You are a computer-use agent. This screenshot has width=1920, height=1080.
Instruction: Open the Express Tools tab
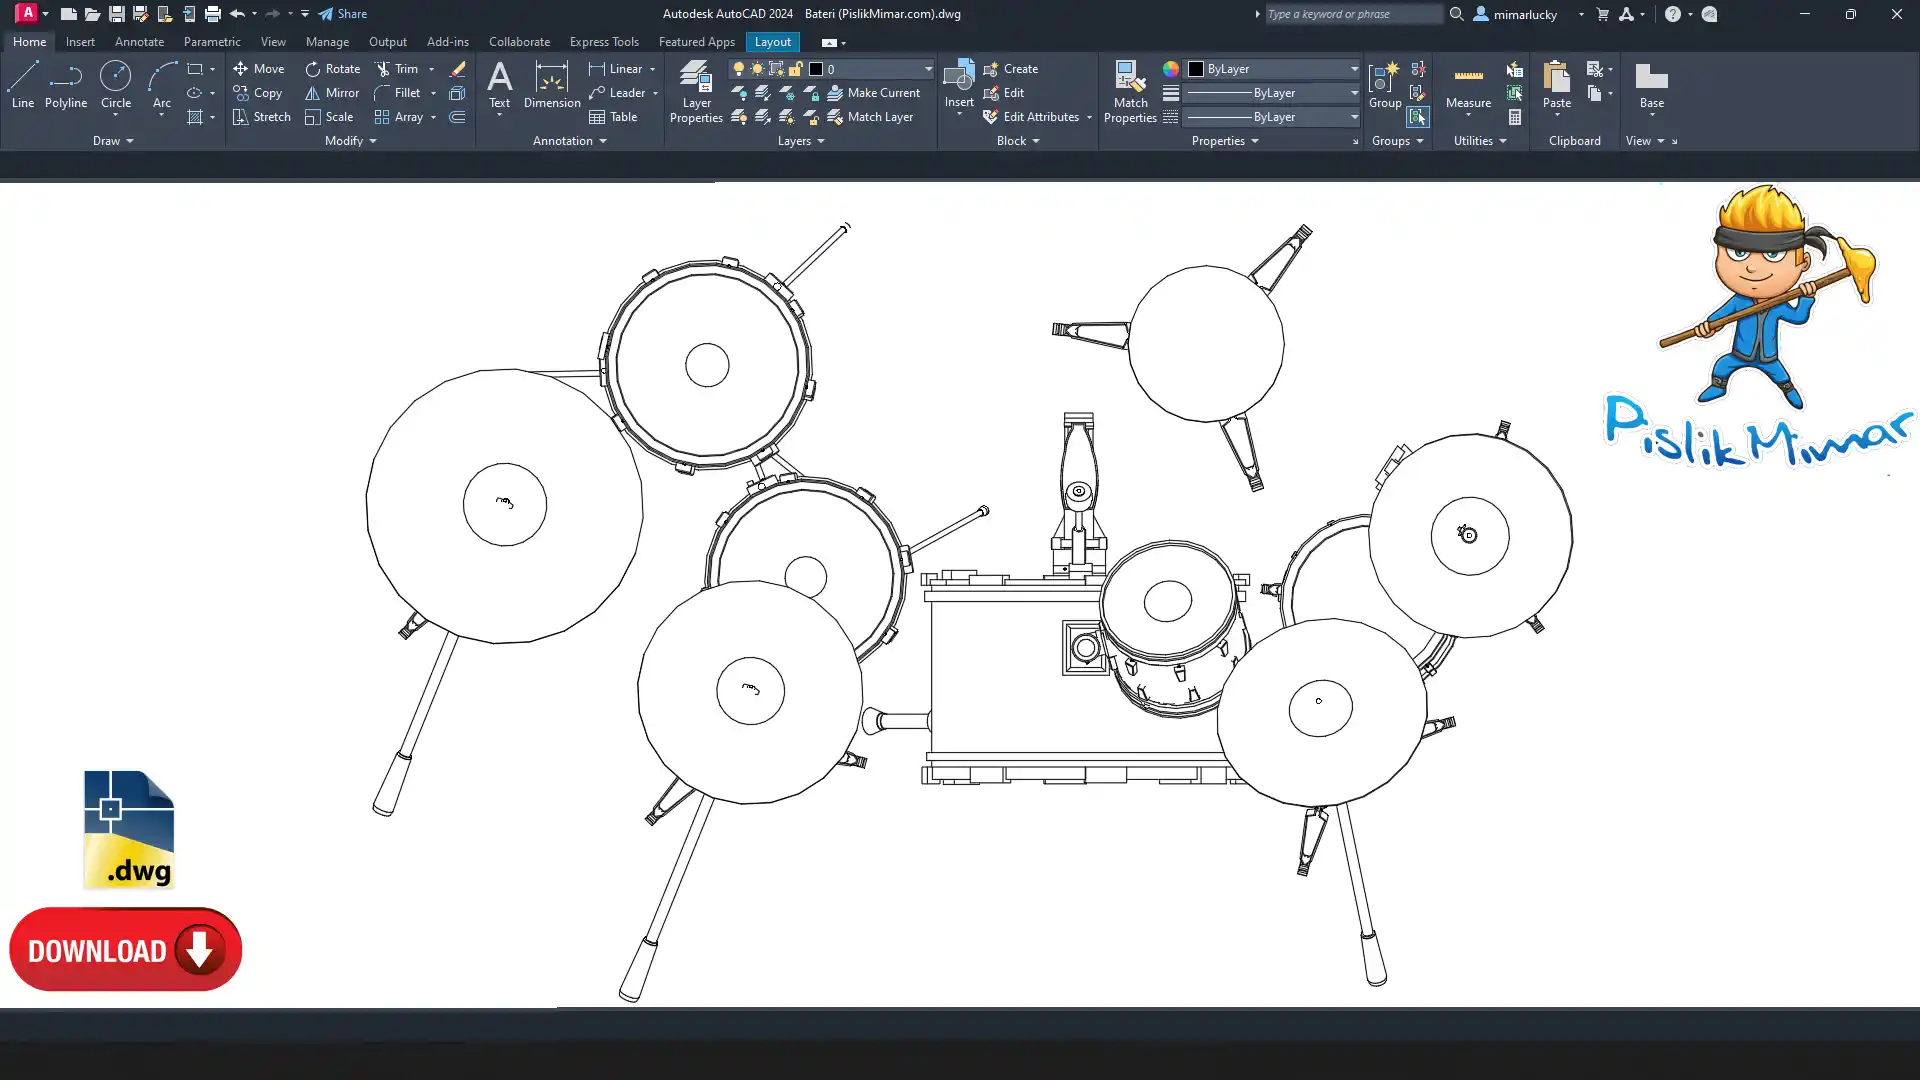(604, 42)
